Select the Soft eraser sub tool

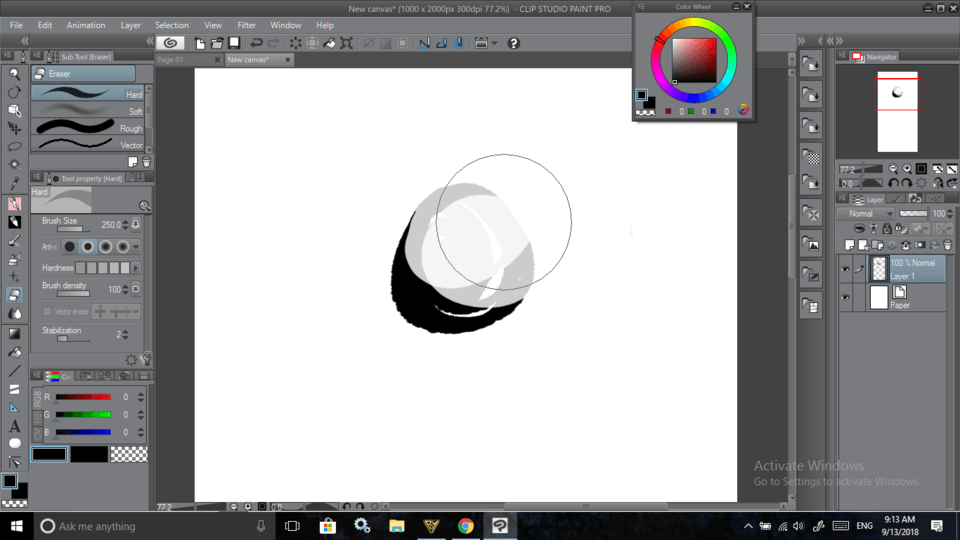tap(88, 111)
